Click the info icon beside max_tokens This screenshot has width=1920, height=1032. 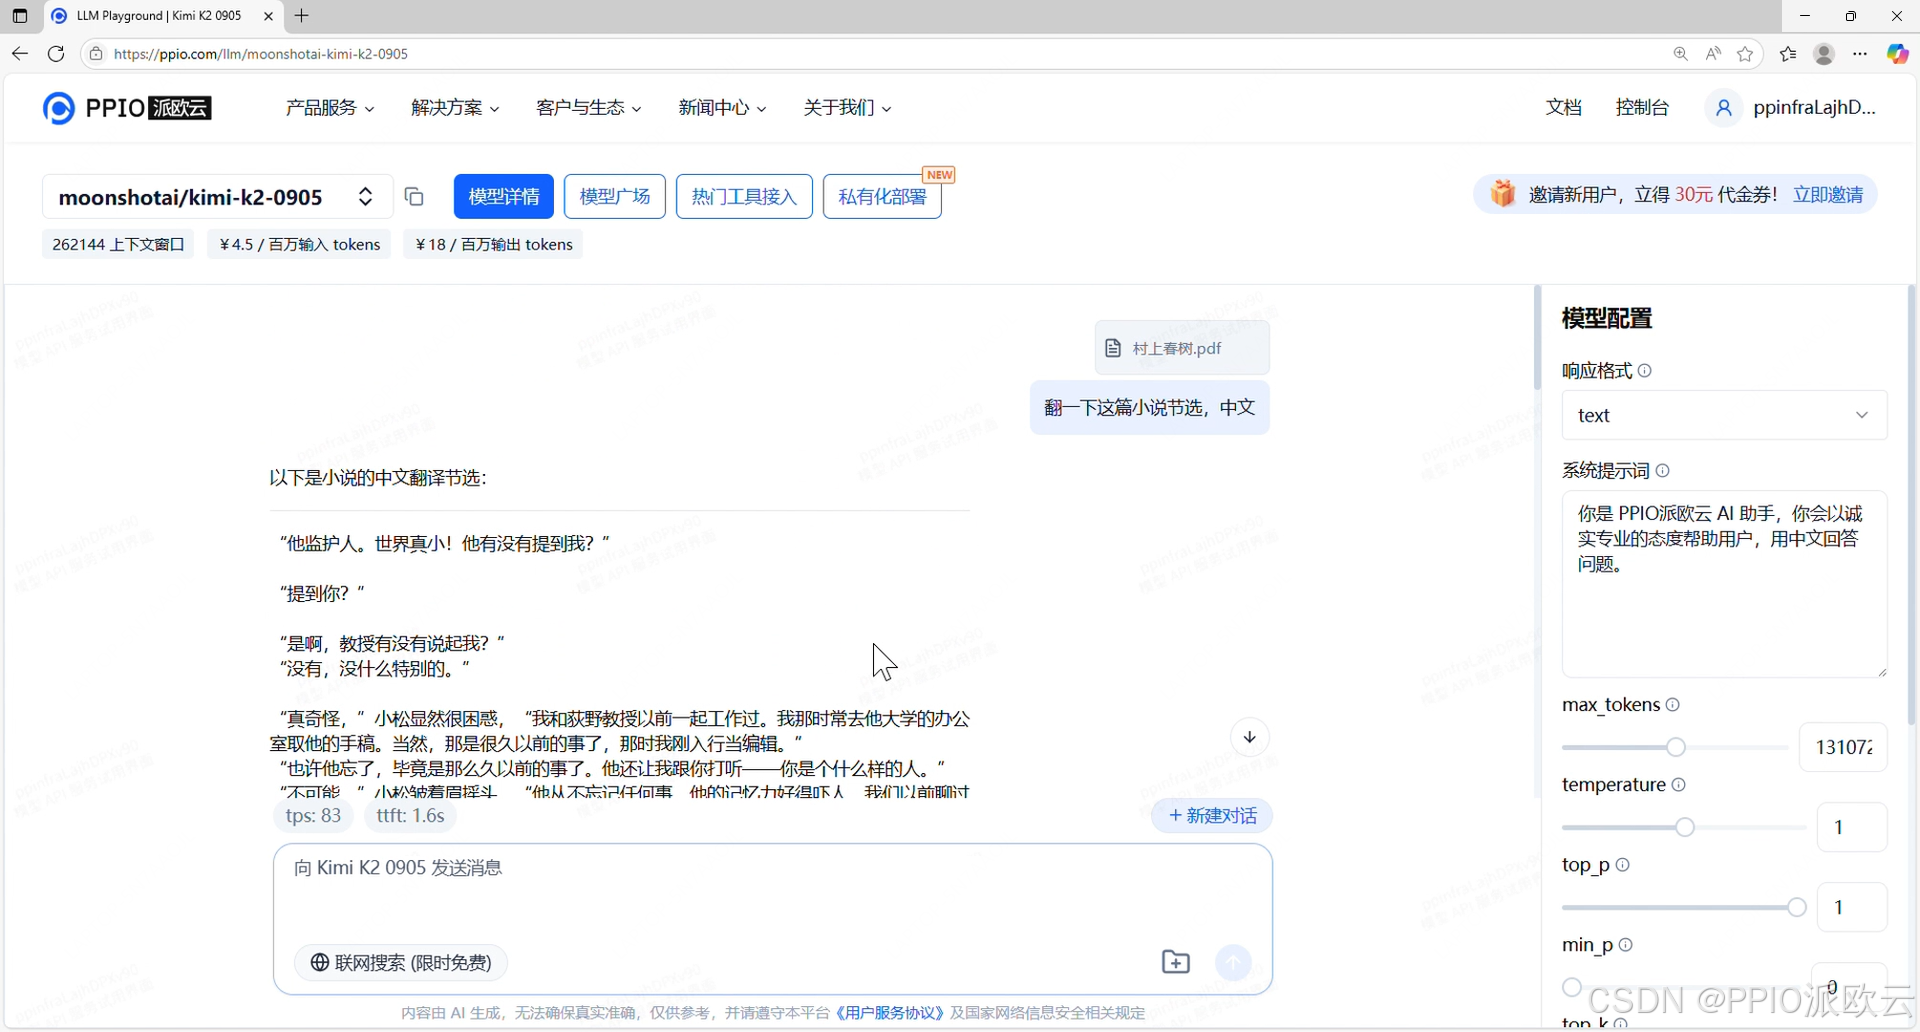[x=1673, y=705]
